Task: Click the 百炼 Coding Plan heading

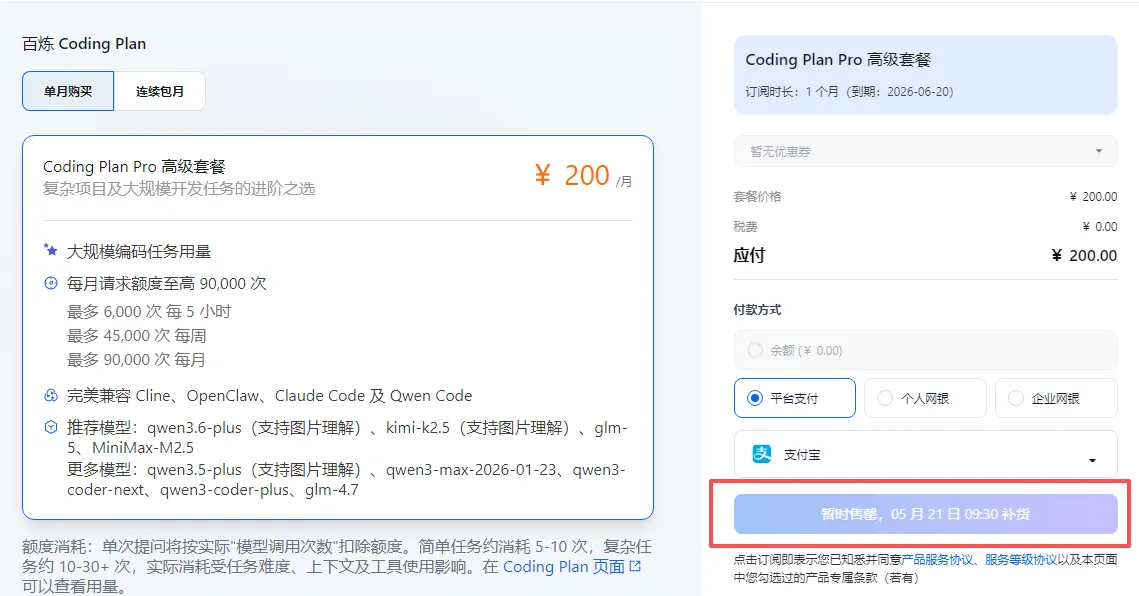Action: (84, 44)
